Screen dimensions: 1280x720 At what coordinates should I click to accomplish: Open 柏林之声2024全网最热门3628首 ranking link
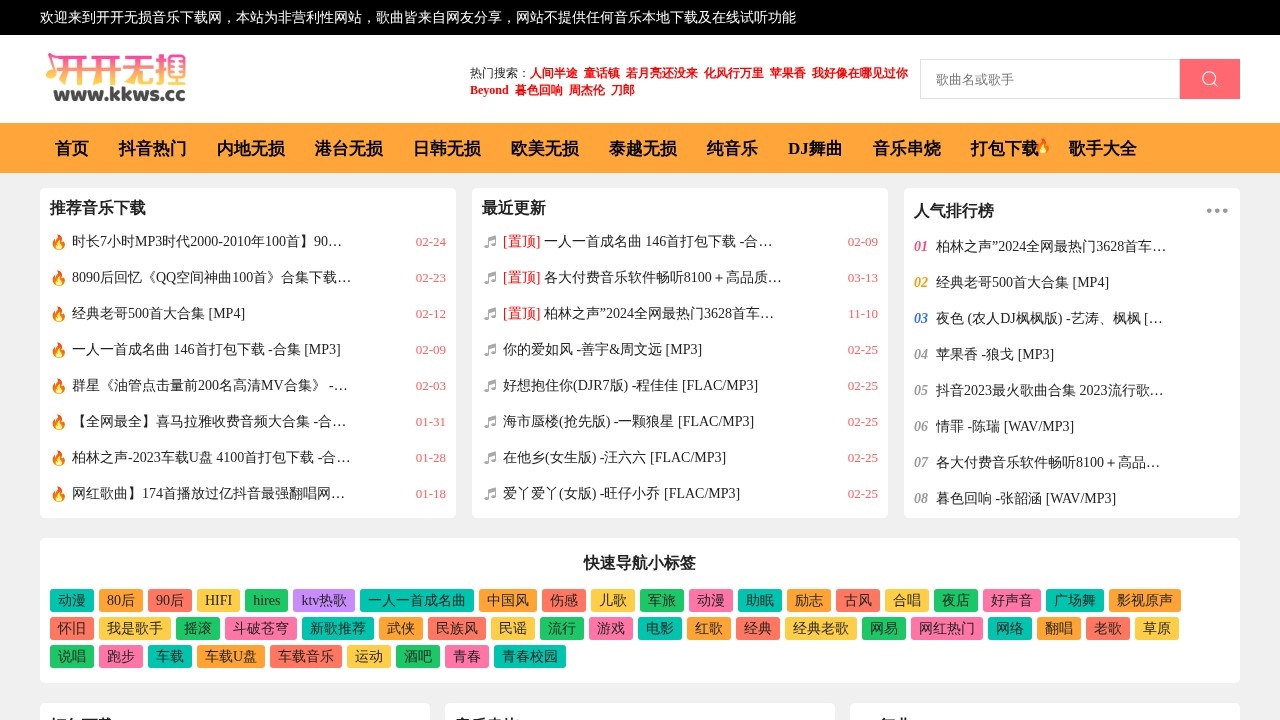pos(1048,246)
